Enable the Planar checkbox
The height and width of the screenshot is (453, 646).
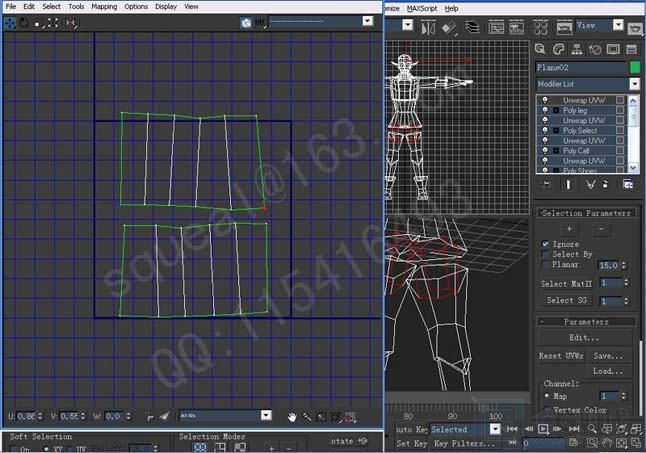(x=545, y=264)
